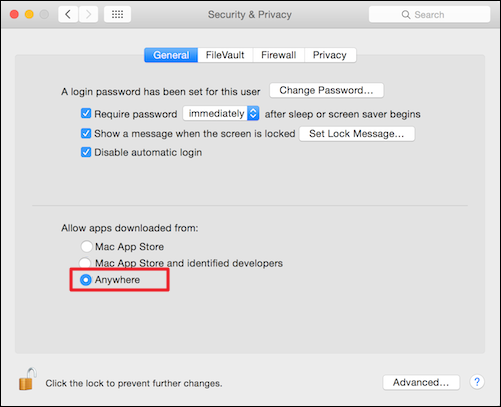Click the red close window button
501x407 pixels.
(14, 14)
